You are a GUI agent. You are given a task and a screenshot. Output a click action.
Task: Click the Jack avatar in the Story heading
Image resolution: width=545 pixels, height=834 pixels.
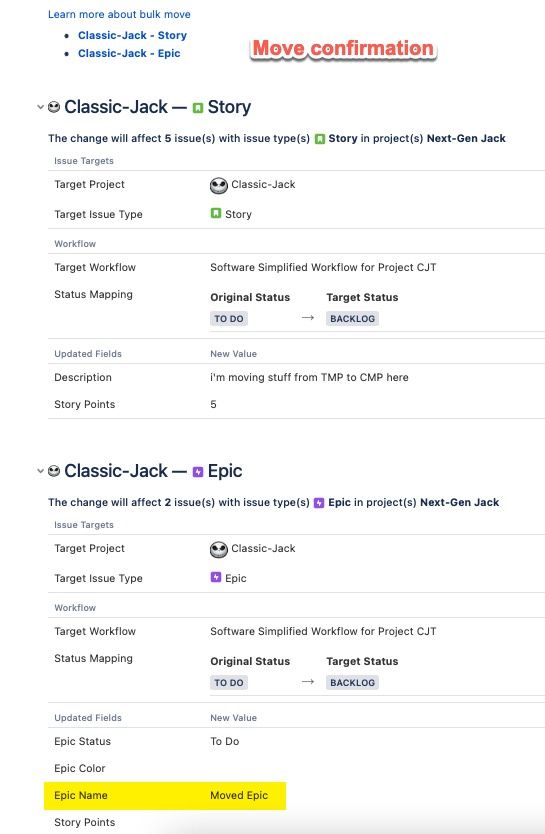[x=54, y=107]
